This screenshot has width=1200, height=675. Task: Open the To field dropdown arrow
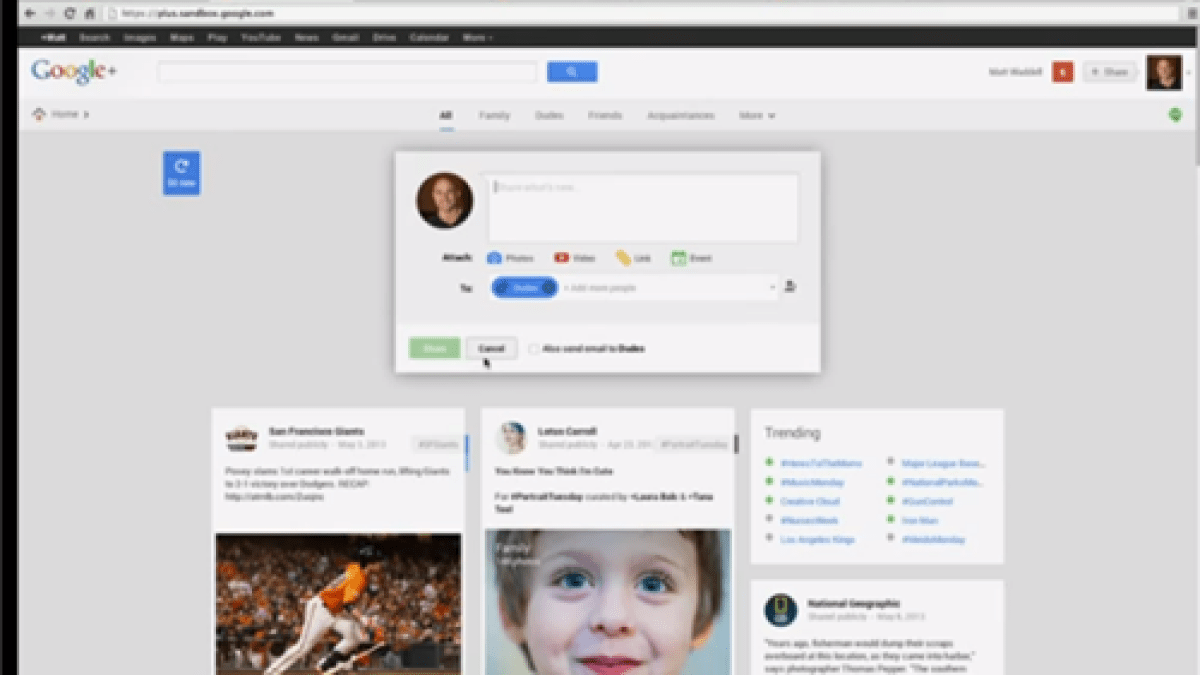[772, 288]
